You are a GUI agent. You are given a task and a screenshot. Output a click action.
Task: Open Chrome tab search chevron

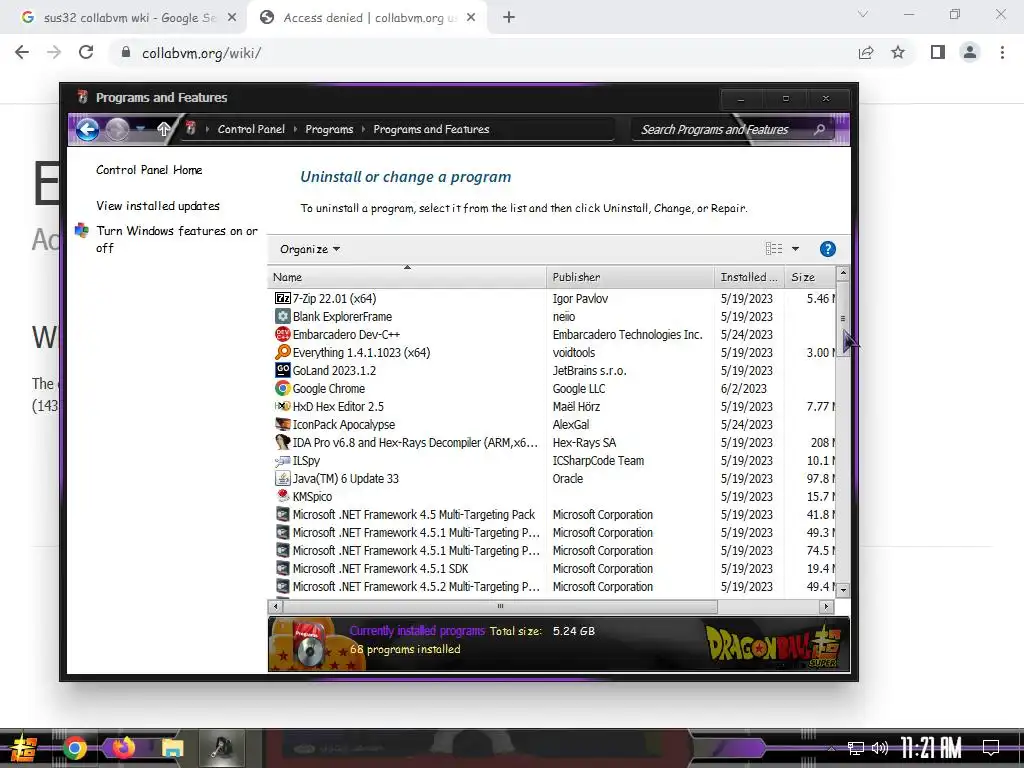[x=863, y=14]
